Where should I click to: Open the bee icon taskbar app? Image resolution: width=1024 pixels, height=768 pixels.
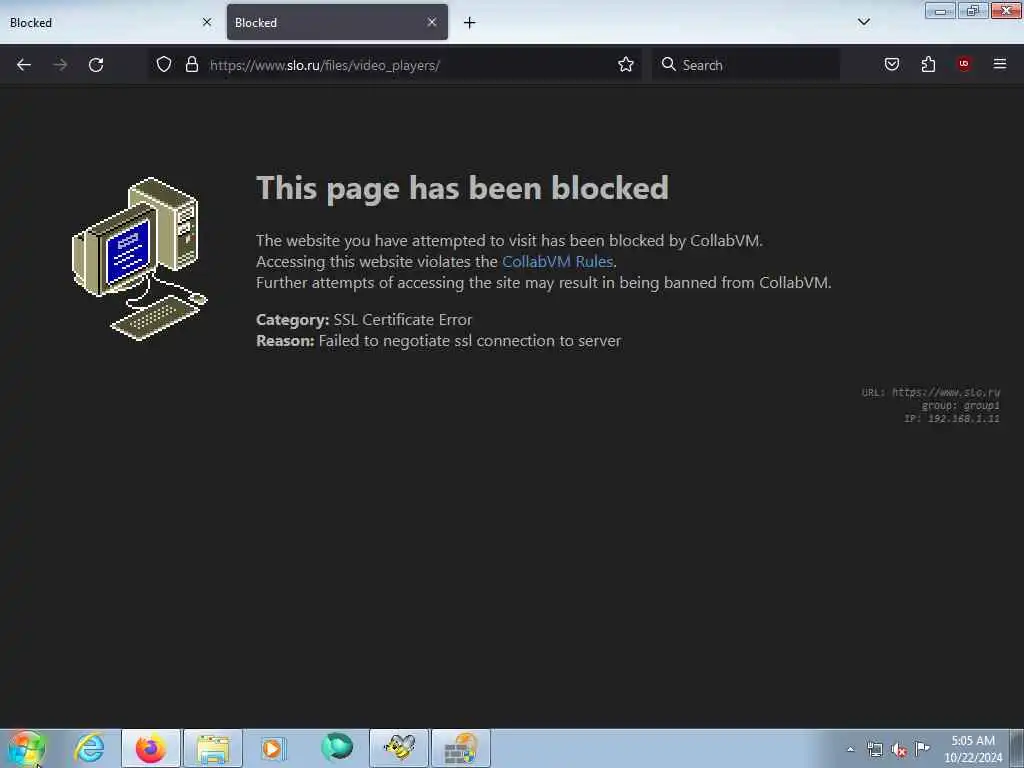point(399,748)
